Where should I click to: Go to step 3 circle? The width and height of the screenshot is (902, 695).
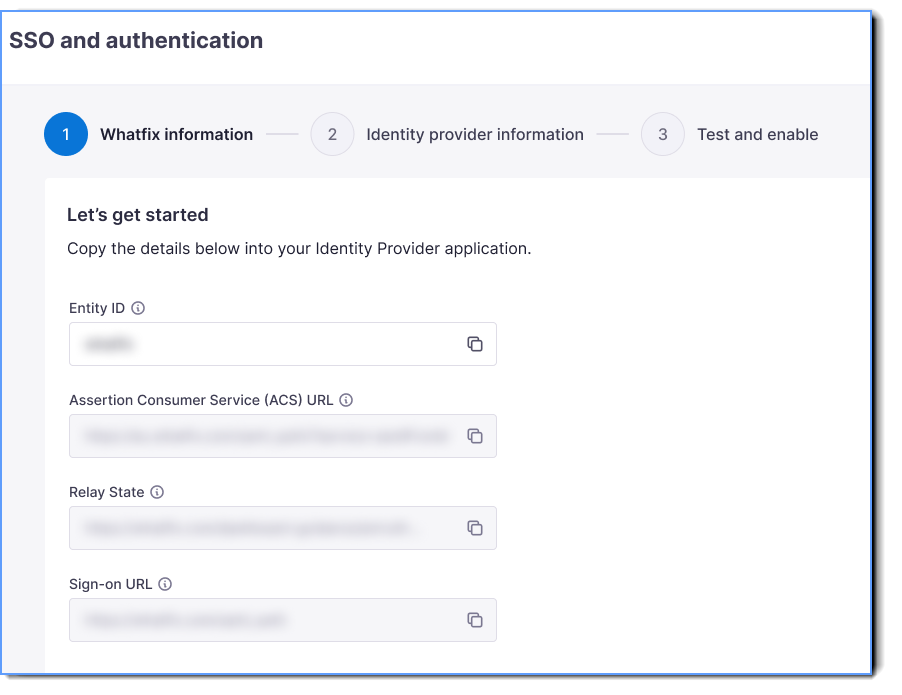(x=663, y=134)
